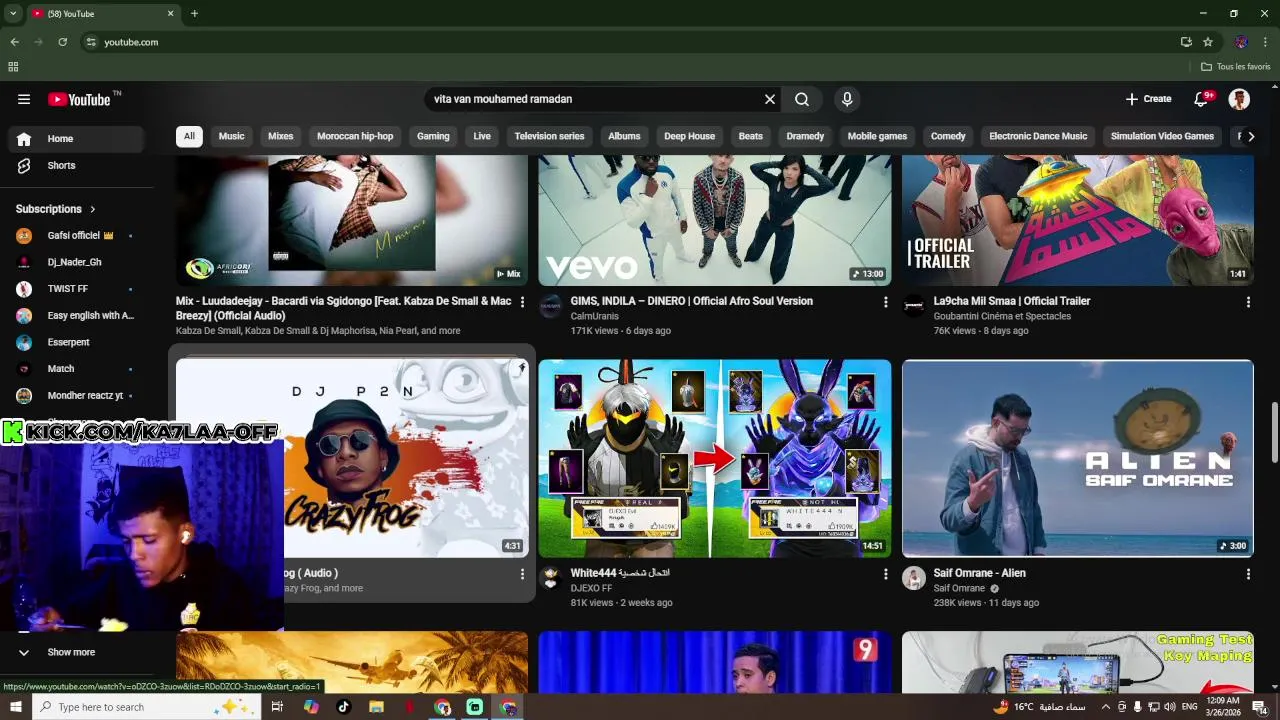Expand Show more subscriptions
Image resolution: width=1280 pixels, height=720 pixels.
(72, 652)
